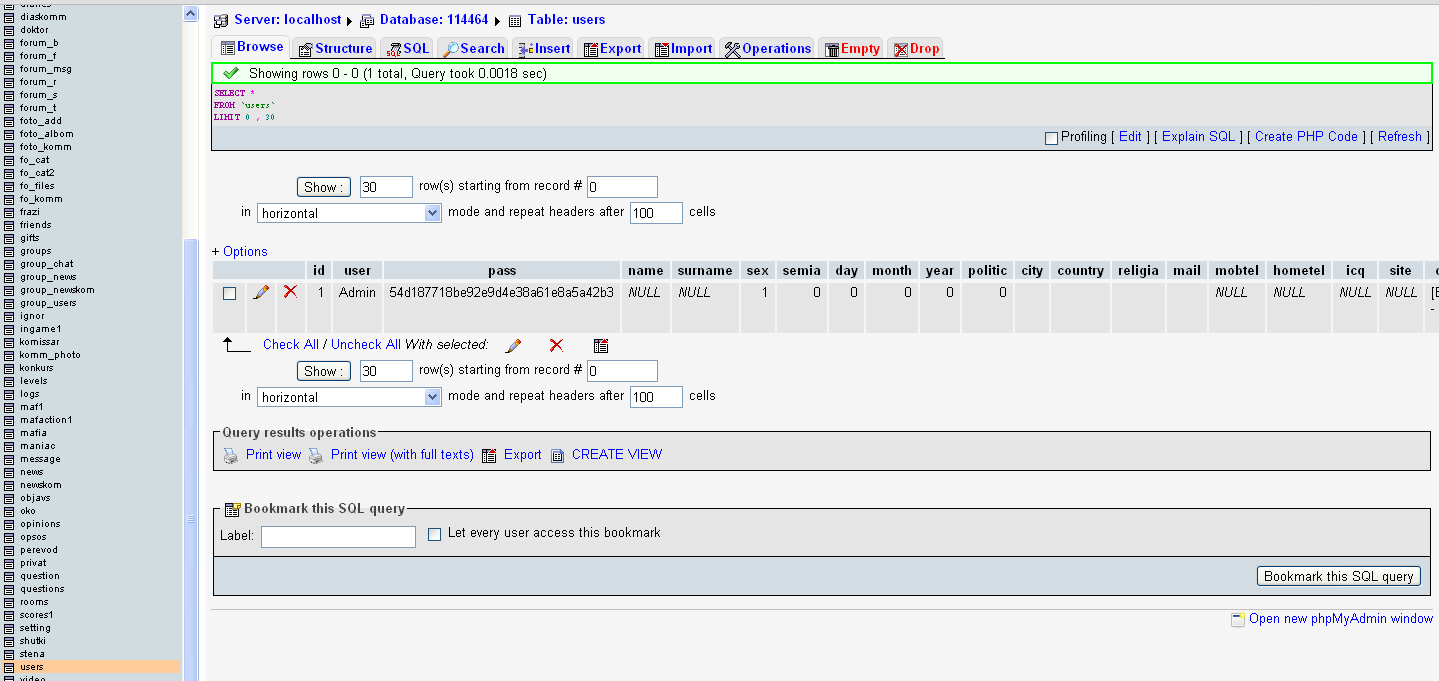This screenshot has width=1439, height=681.
Task: Click the printer icon beside Print view
Action: pyautogui.click(x=230, y=455)
